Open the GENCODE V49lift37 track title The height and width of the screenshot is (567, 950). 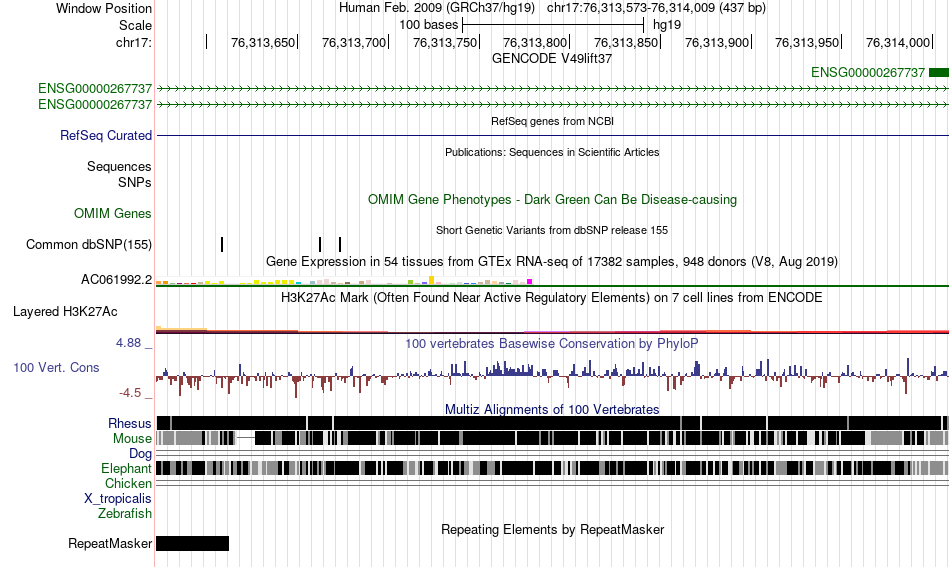click(552, 59)
